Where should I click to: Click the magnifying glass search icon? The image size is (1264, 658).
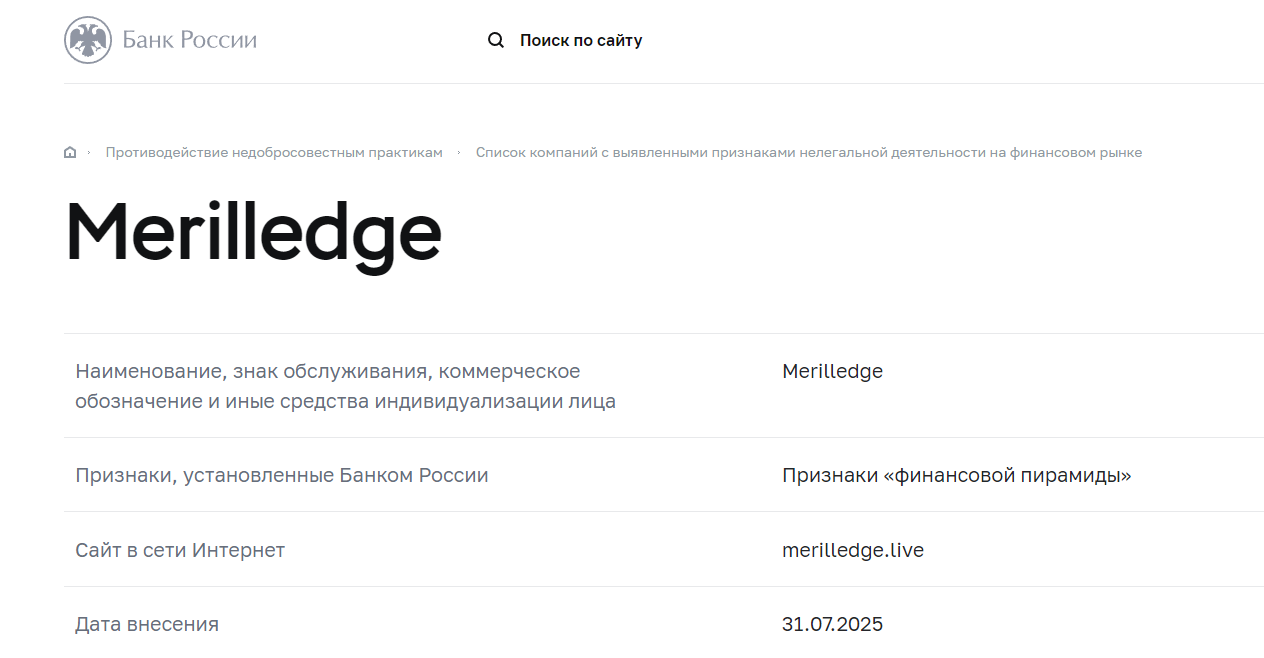pyautogui.click(x=496, y=40)
